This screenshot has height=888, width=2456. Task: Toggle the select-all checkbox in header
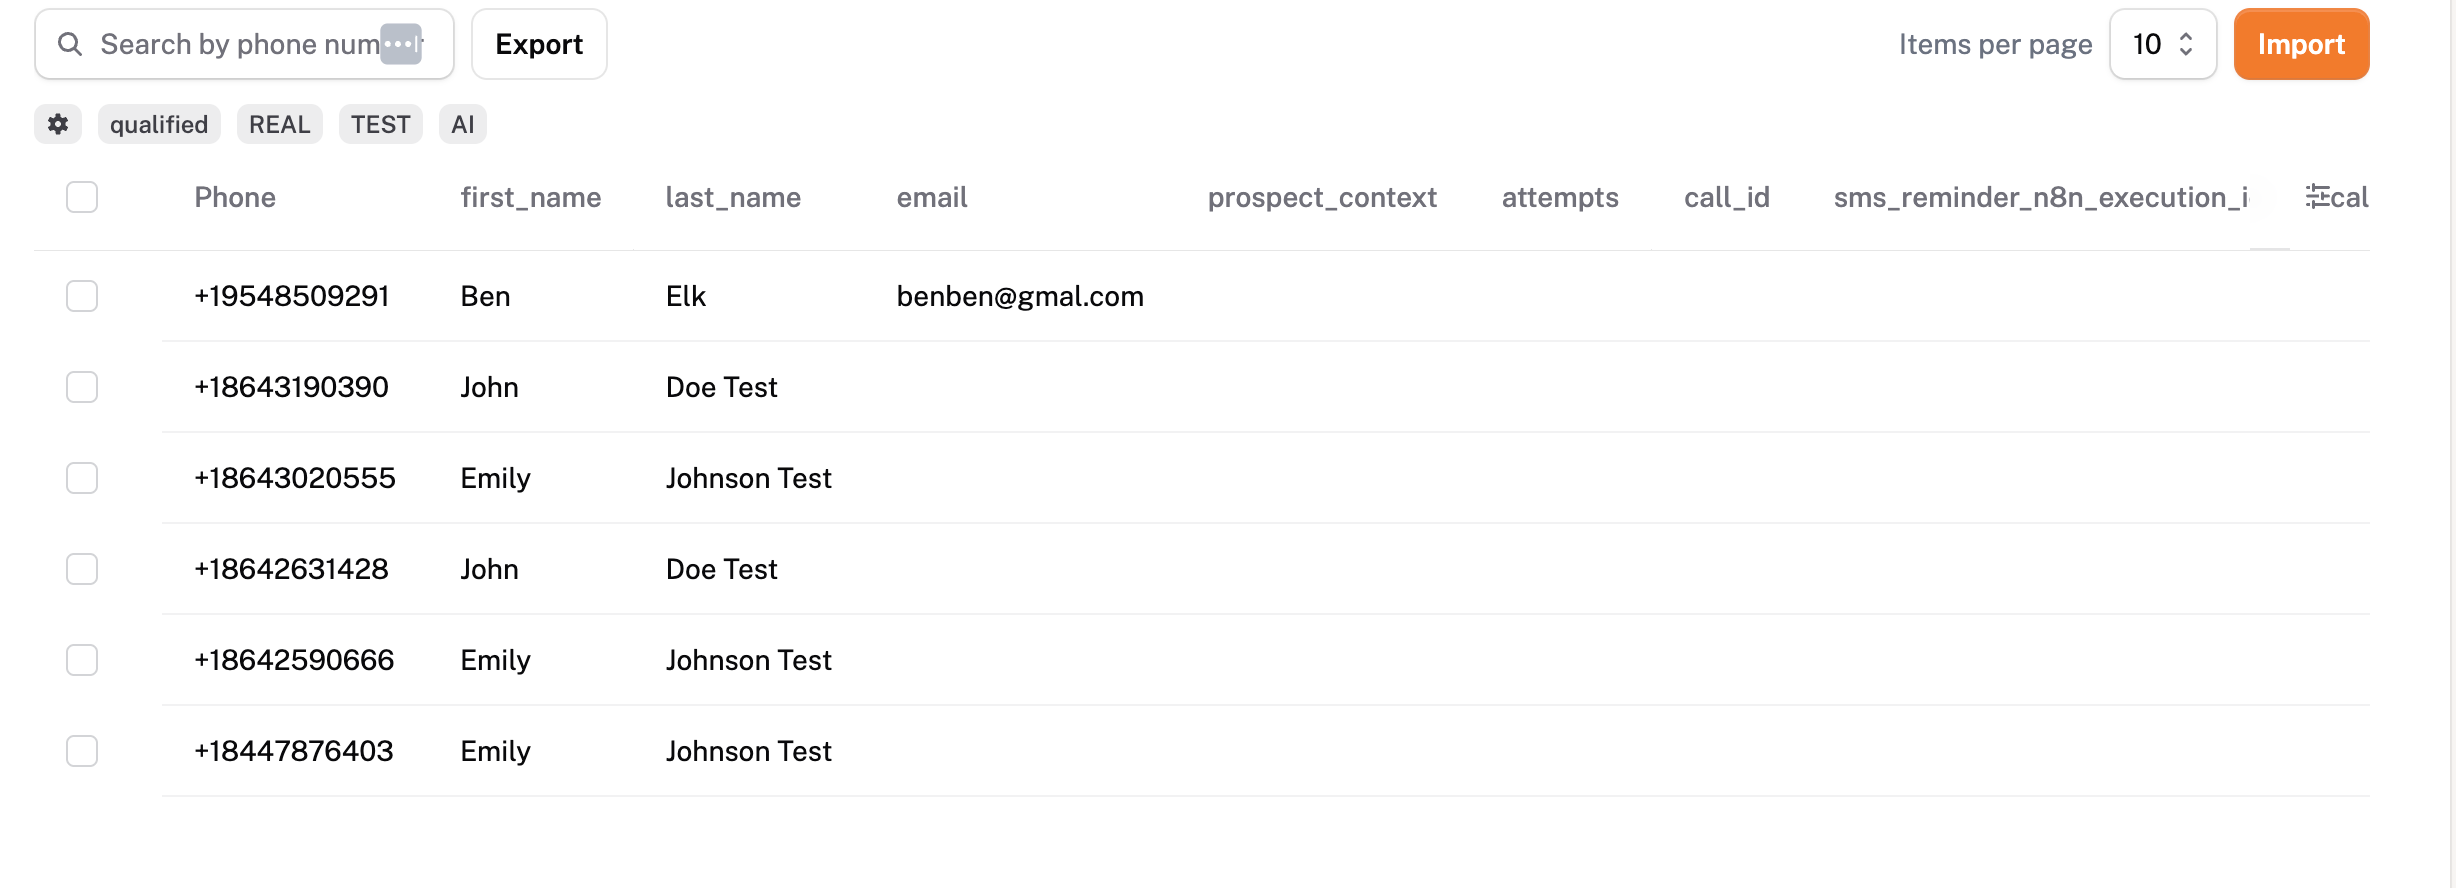pyautogui.click(x=82, y=197)
